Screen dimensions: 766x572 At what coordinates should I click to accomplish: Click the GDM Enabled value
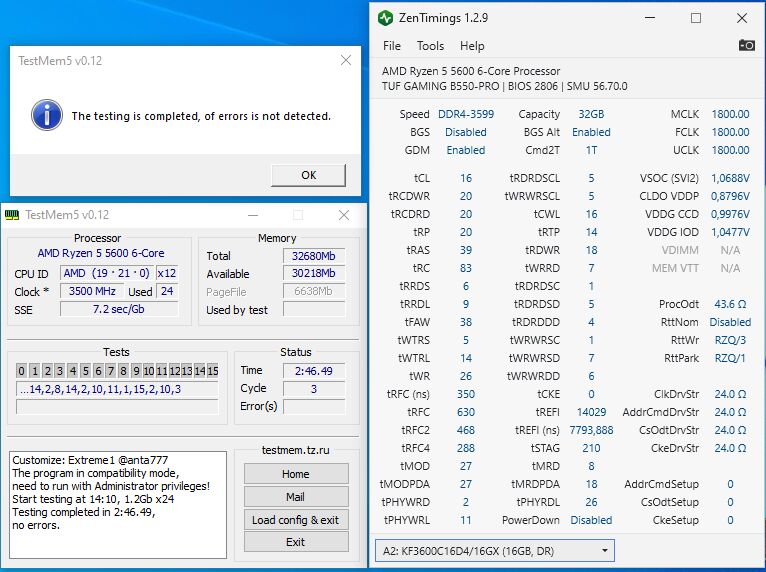click(x=466, y=150)
